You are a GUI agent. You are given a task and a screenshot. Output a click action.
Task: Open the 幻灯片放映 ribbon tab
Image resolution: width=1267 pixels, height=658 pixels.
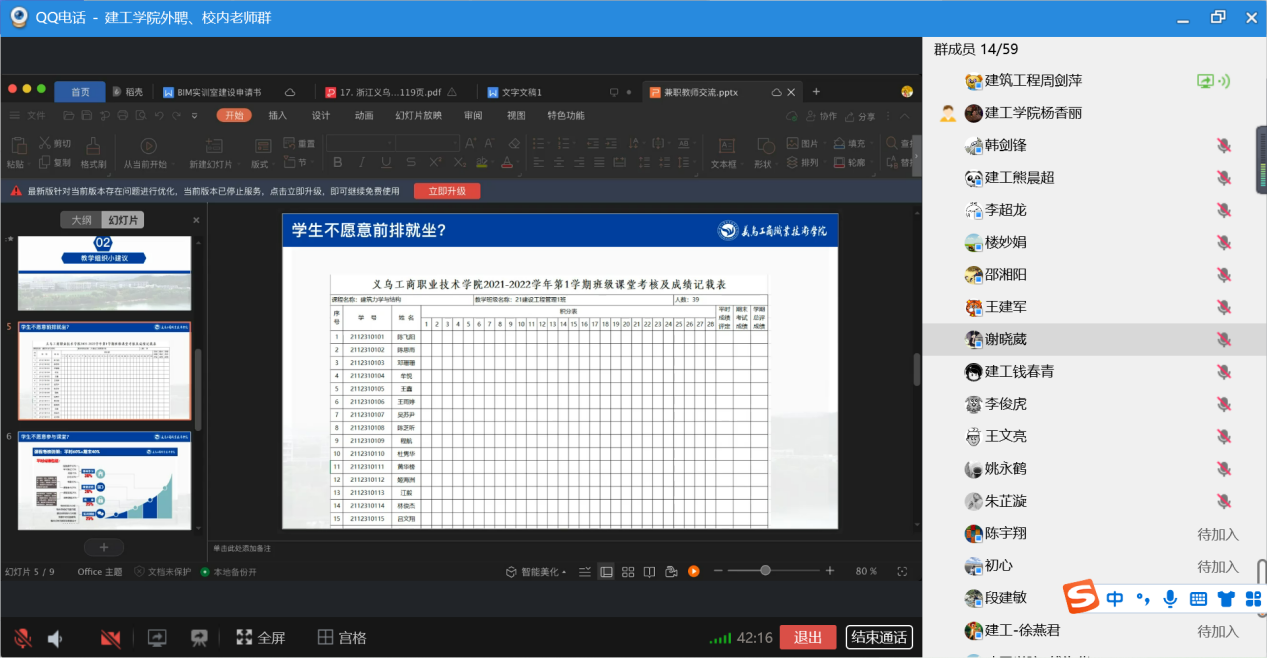pos(418,115)
